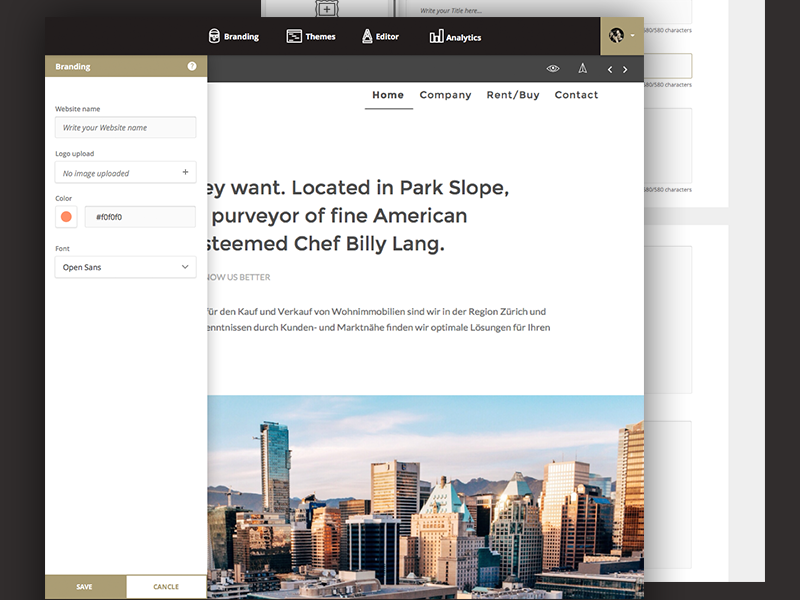Open the Contact navigation item
This screenshot has height=600, width=800.
pyautogui.click(x=577, y=95)
